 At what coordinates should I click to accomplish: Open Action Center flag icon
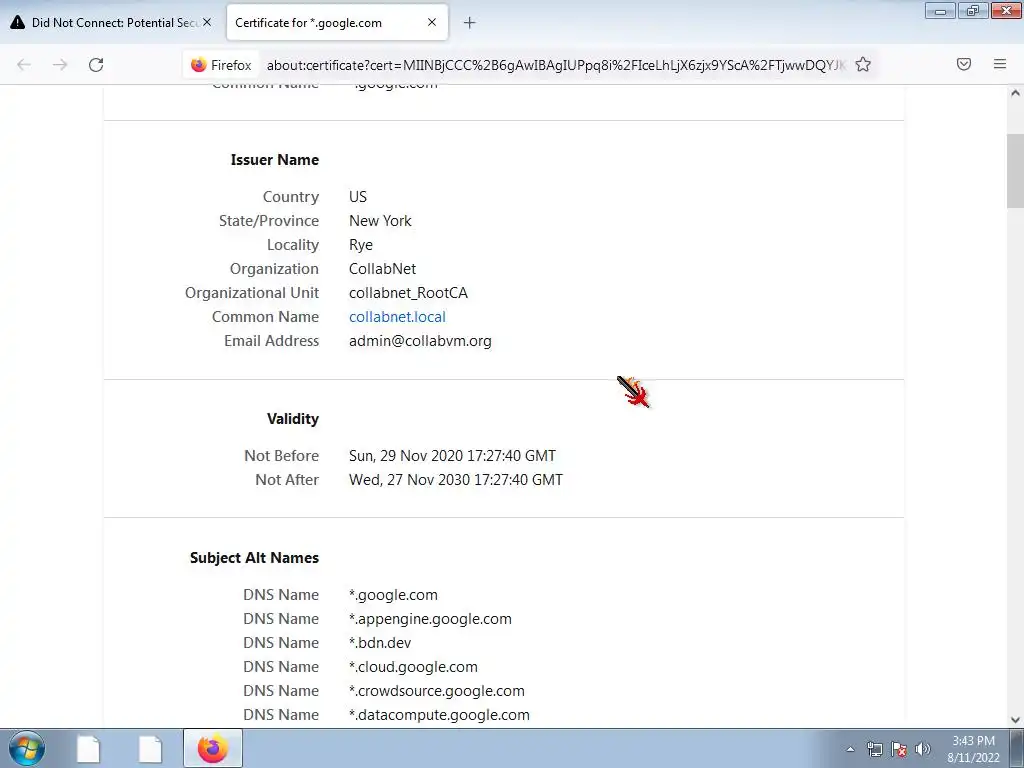point(899,749)
